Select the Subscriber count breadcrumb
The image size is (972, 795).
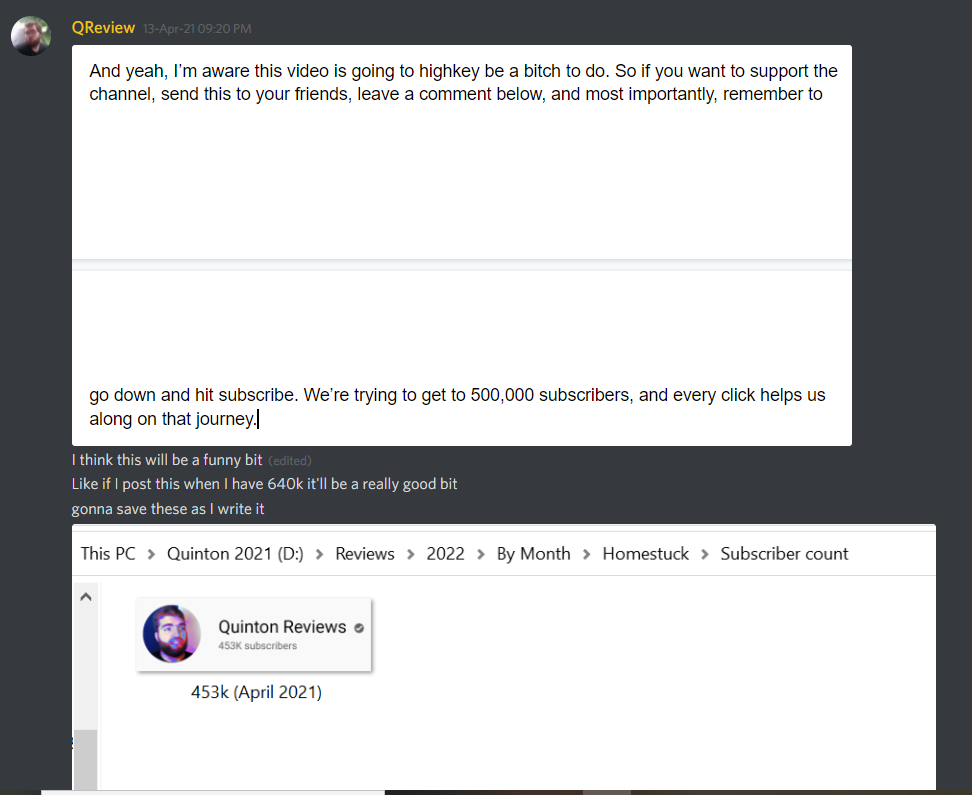(x=784, y=553)
